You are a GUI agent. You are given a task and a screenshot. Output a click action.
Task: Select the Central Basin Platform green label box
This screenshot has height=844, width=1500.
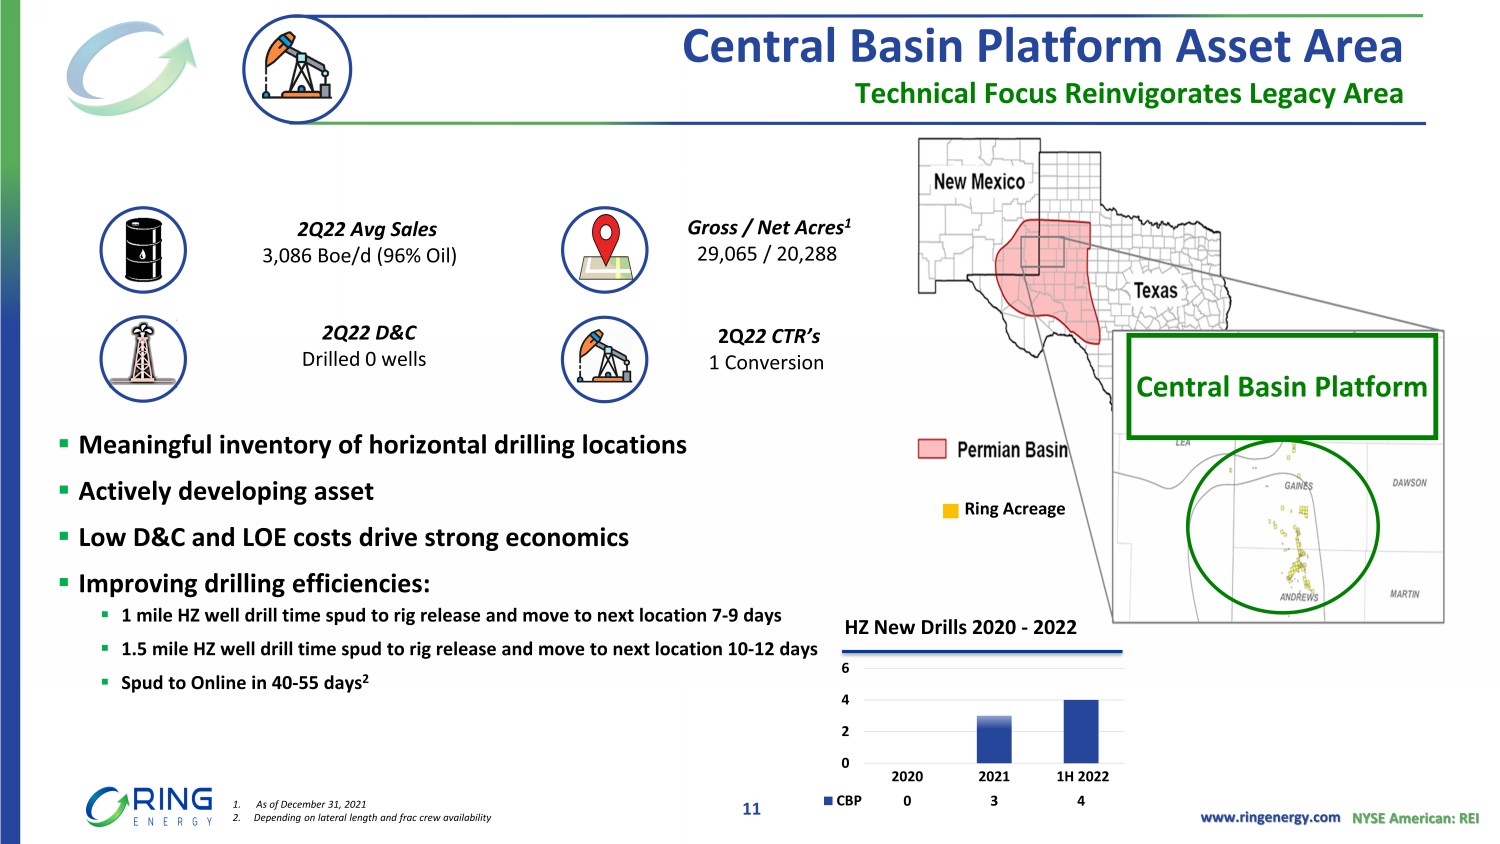click(1281, 387)
